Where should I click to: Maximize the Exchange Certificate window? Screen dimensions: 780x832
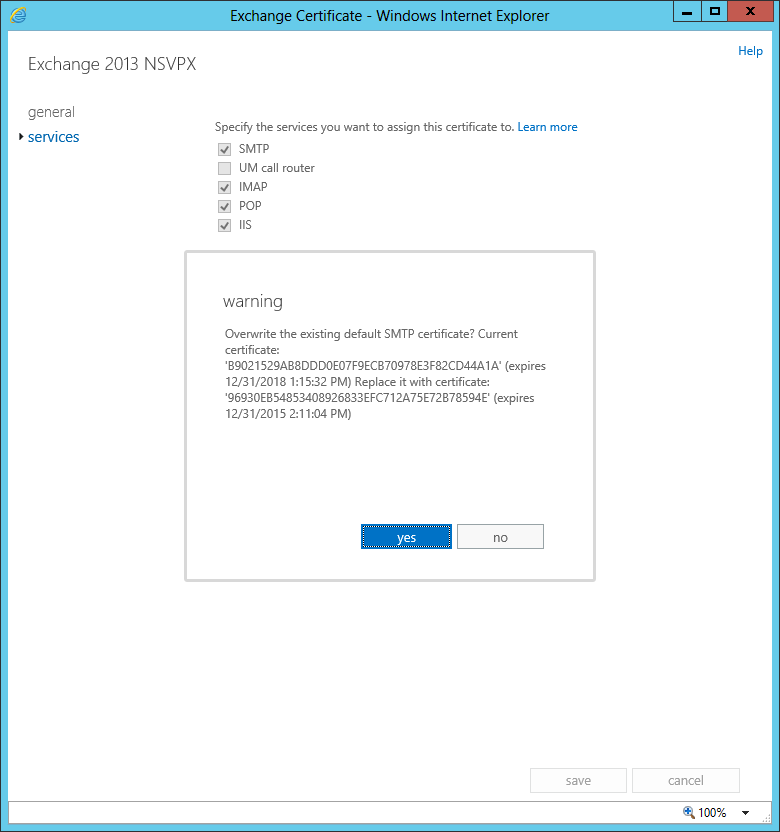(714, 11)
